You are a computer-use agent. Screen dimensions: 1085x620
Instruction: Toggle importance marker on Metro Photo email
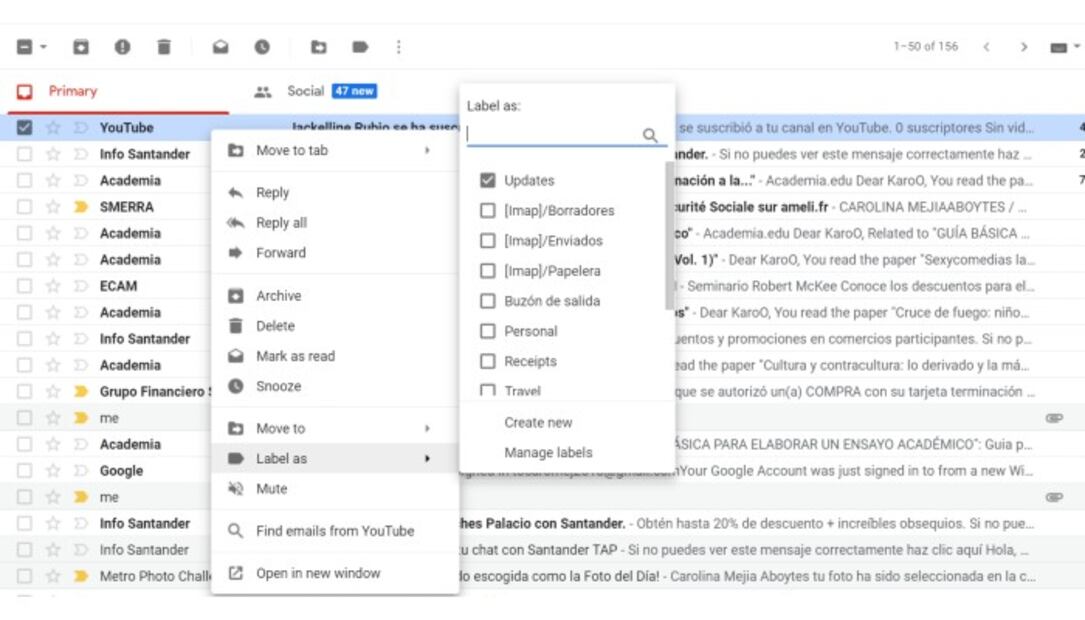tap(81, 576)
